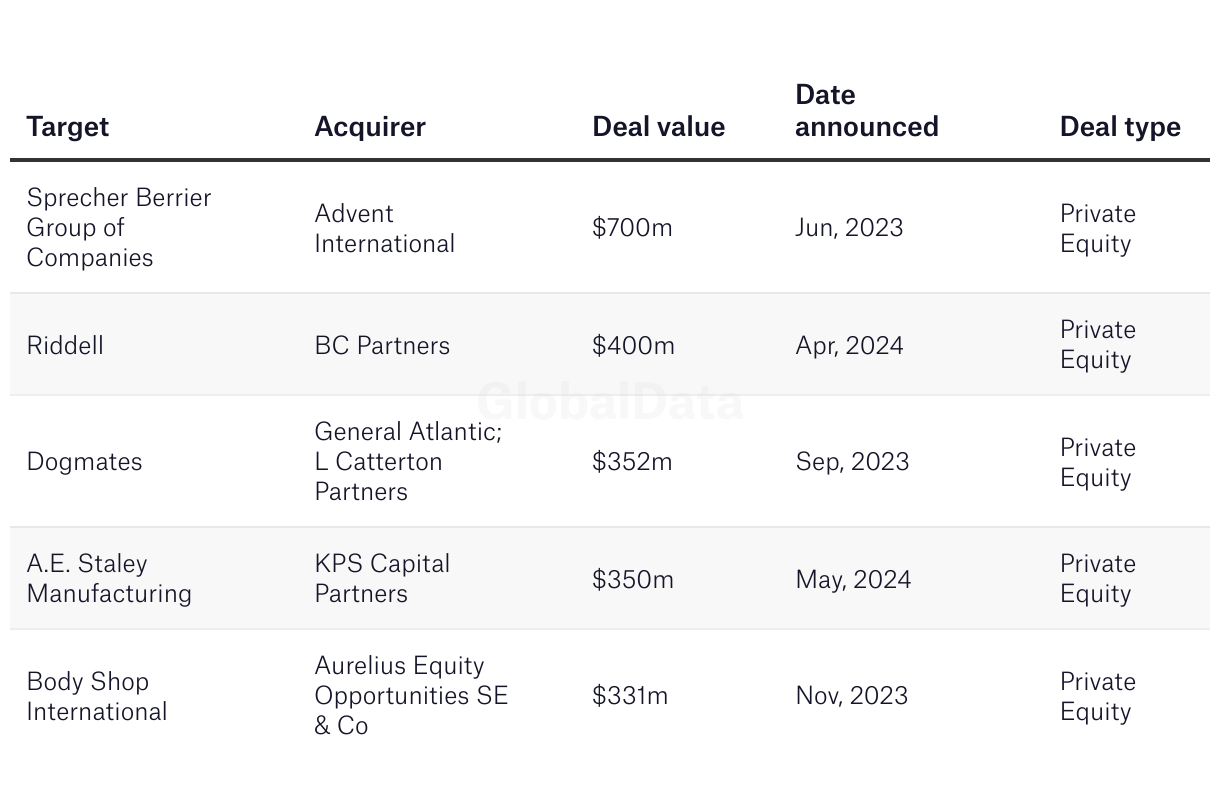Click the Riddell target name
The height and width of the screenshot is (802, 1220).
point(65,346)
